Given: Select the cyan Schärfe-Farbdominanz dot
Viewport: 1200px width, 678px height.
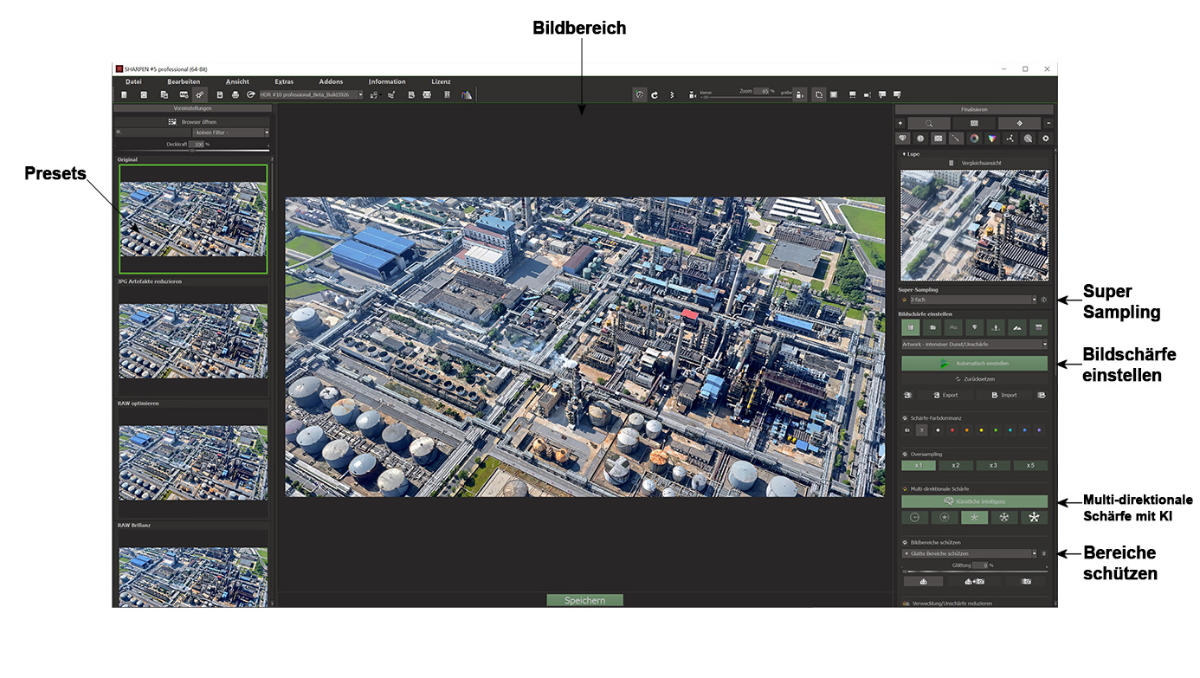Looking at the screenshot, I should [x=1010, y=430].
